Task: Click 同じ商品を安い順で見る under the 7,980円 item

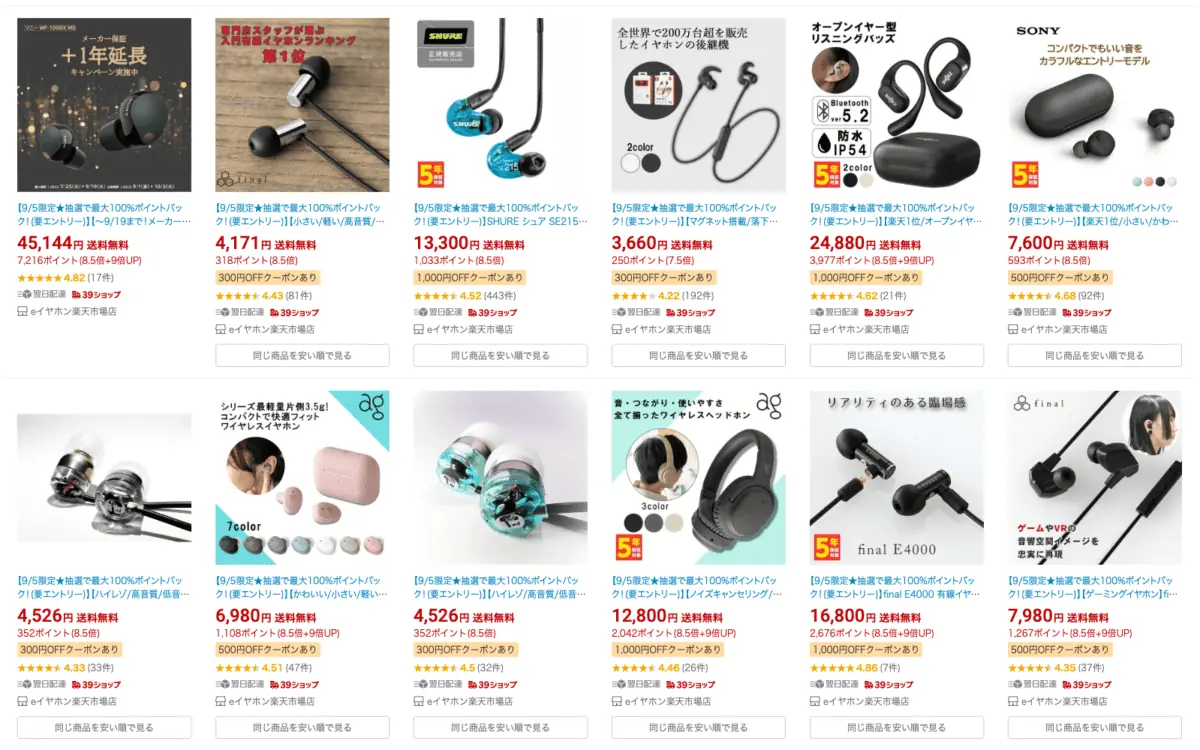Action: click(x=1095, y=727)
